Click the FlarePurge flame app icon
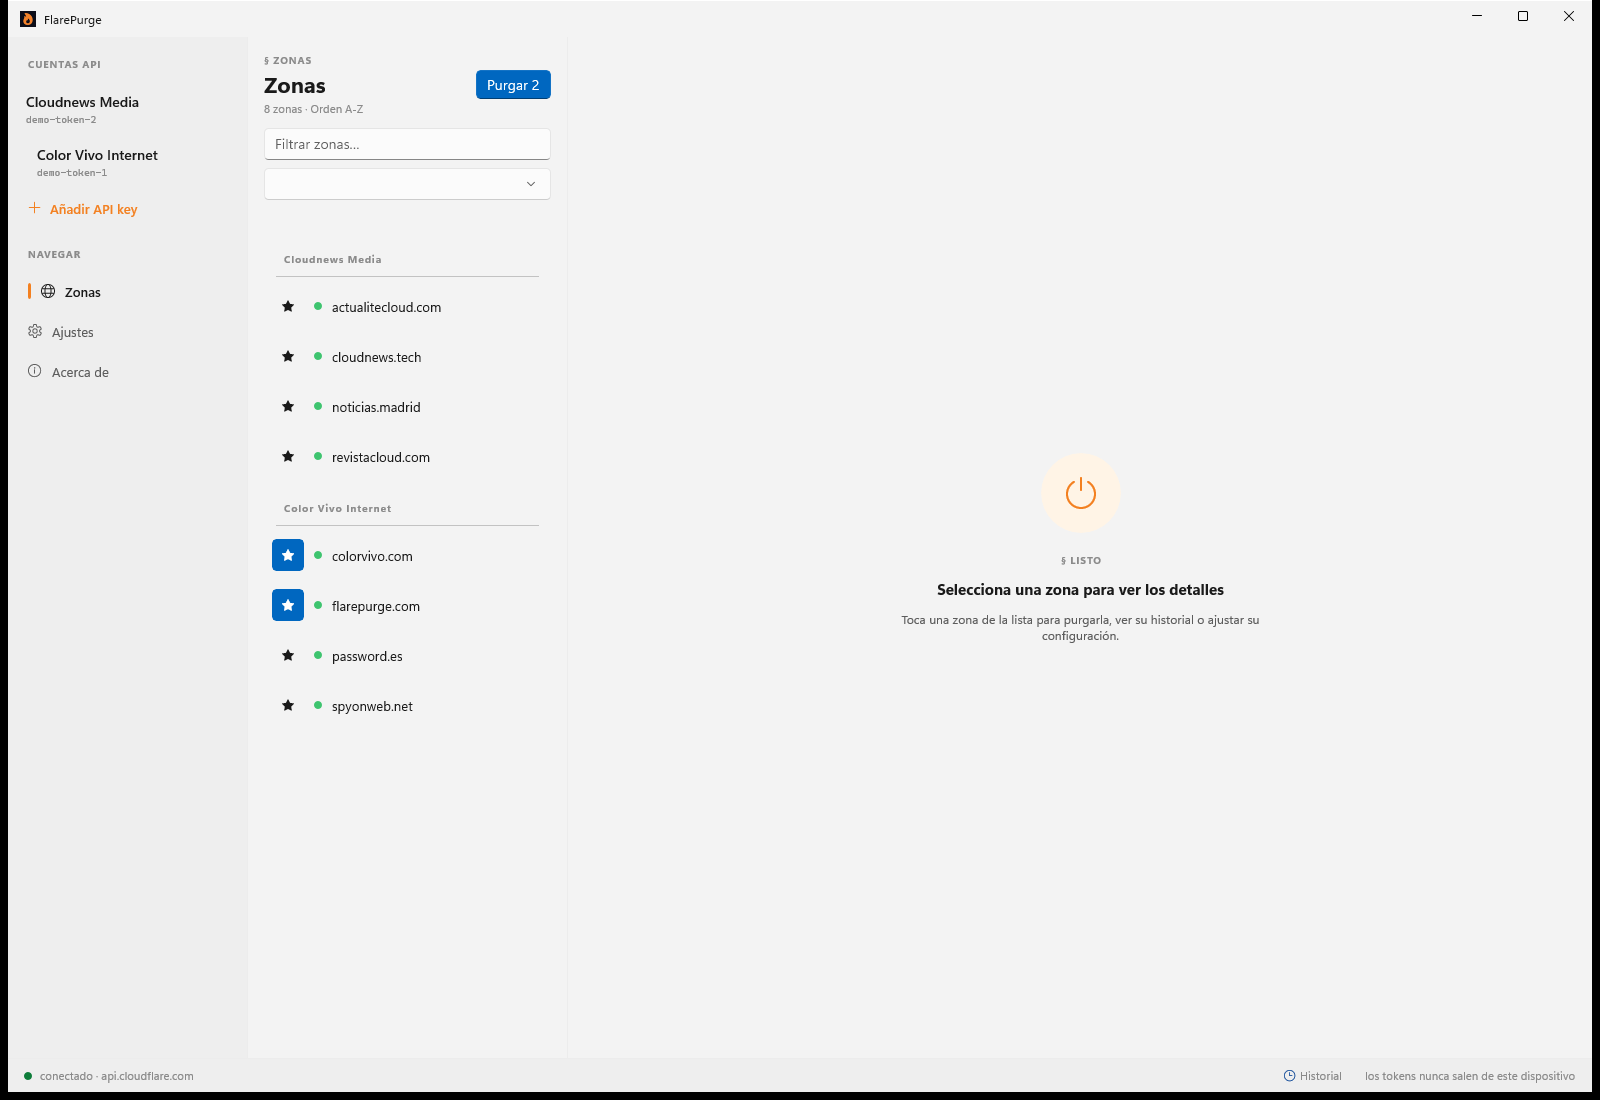This screenshot has width=1600, height=1100. pyautogui.click(x=28, y=18)
